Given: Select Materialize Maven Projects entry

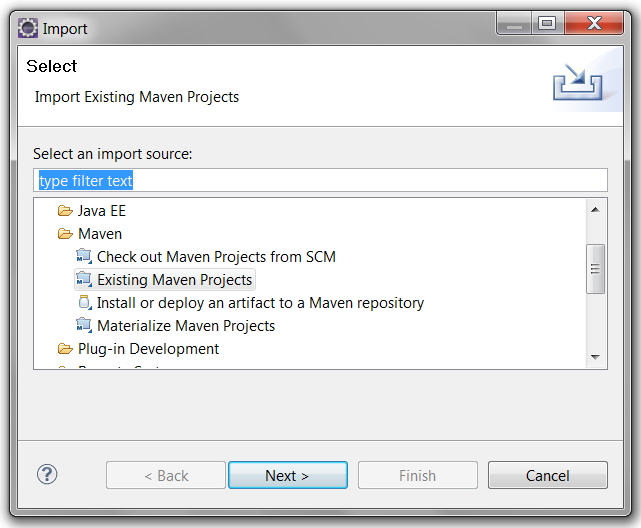Looking at the screenshot, I should pos(186,326).
